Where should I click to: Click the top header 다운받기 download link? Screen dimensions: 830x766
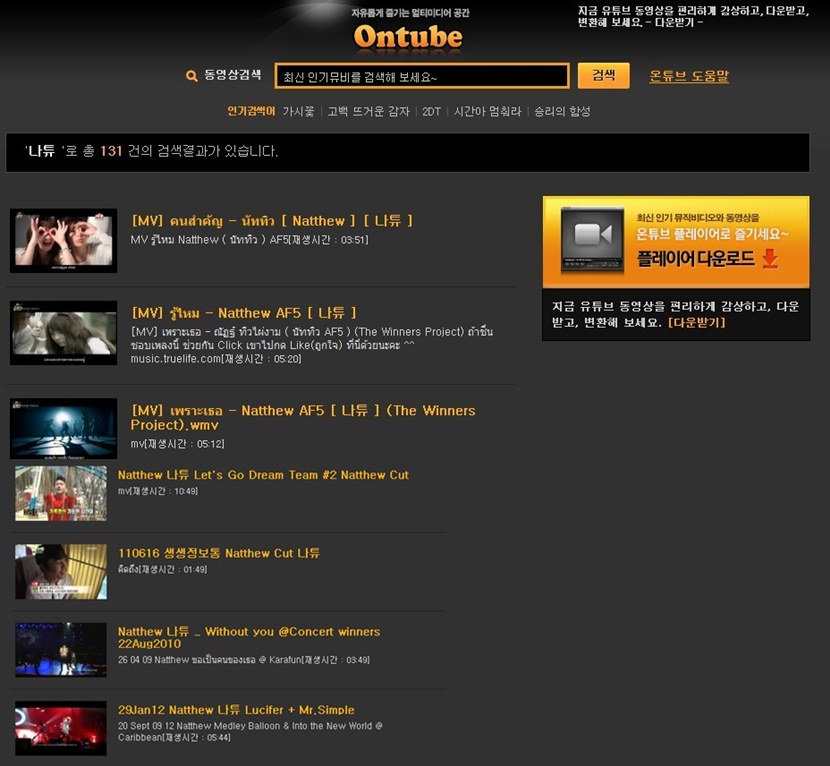[x=674, y=22]
